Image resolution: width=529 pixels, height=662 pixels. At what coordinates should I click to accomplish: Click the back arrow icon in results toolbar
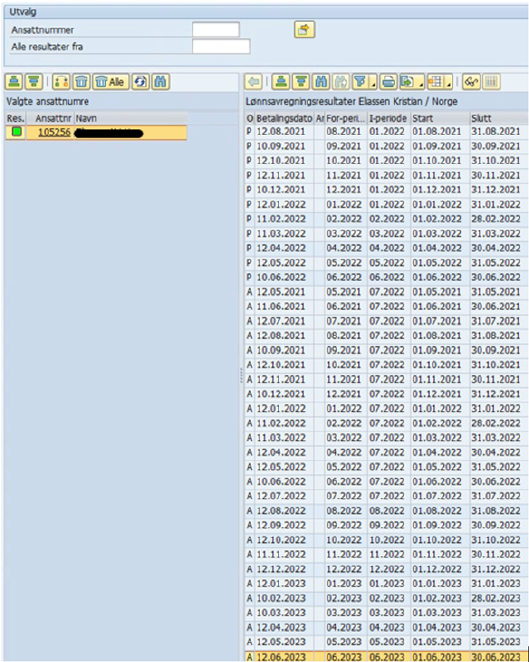(x=254, y=81)
